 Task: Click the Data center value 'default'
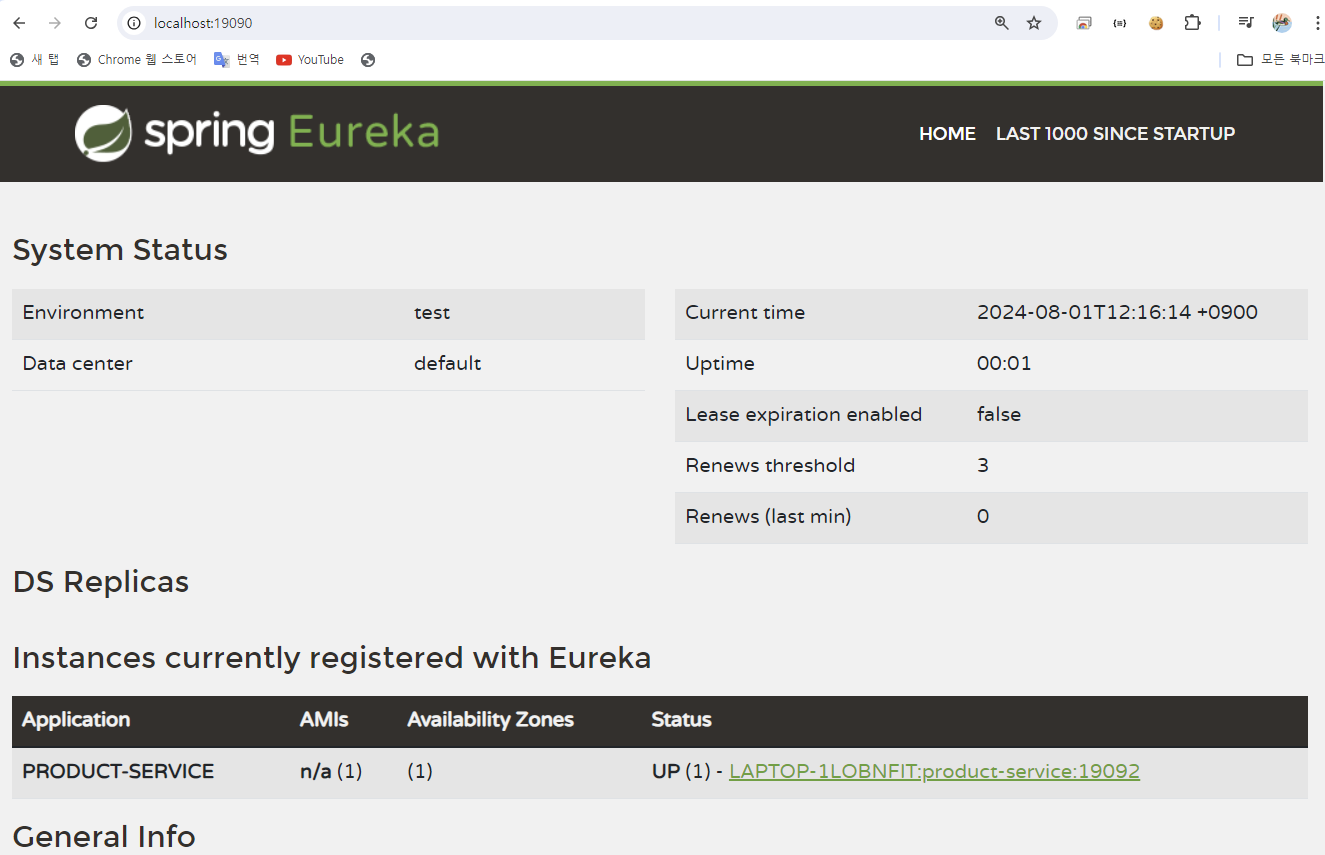click(447, 364)
